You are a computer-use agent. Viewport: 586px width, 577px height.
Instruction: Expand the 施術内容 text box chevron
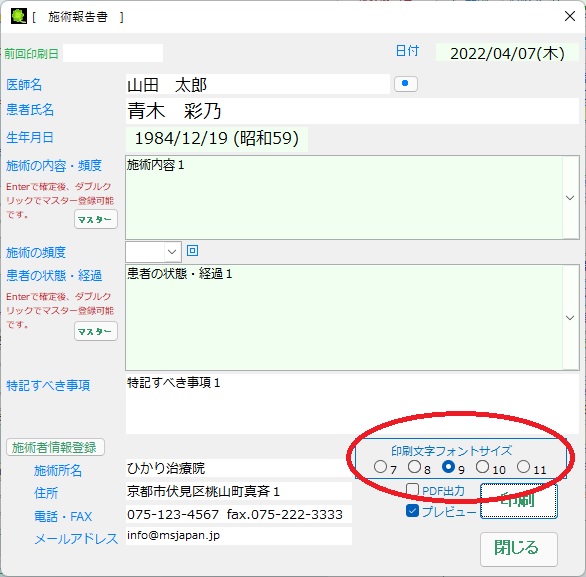570,198
